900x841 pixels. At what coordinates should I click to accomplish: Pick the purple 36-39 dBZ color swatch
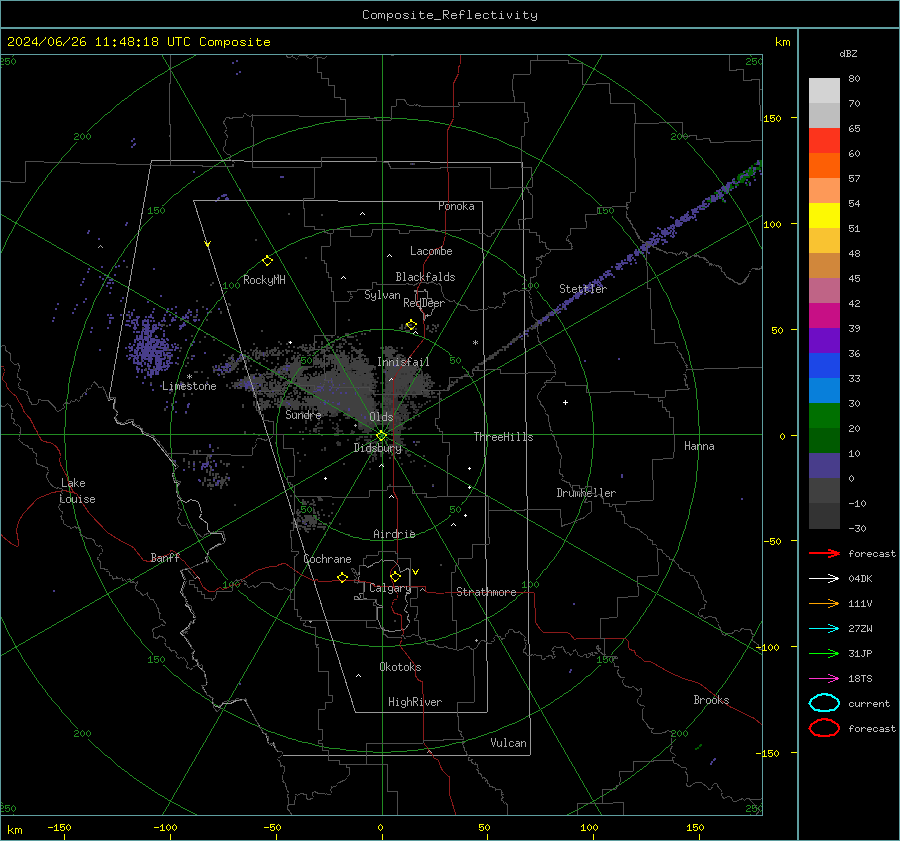[x=824, y=340]
